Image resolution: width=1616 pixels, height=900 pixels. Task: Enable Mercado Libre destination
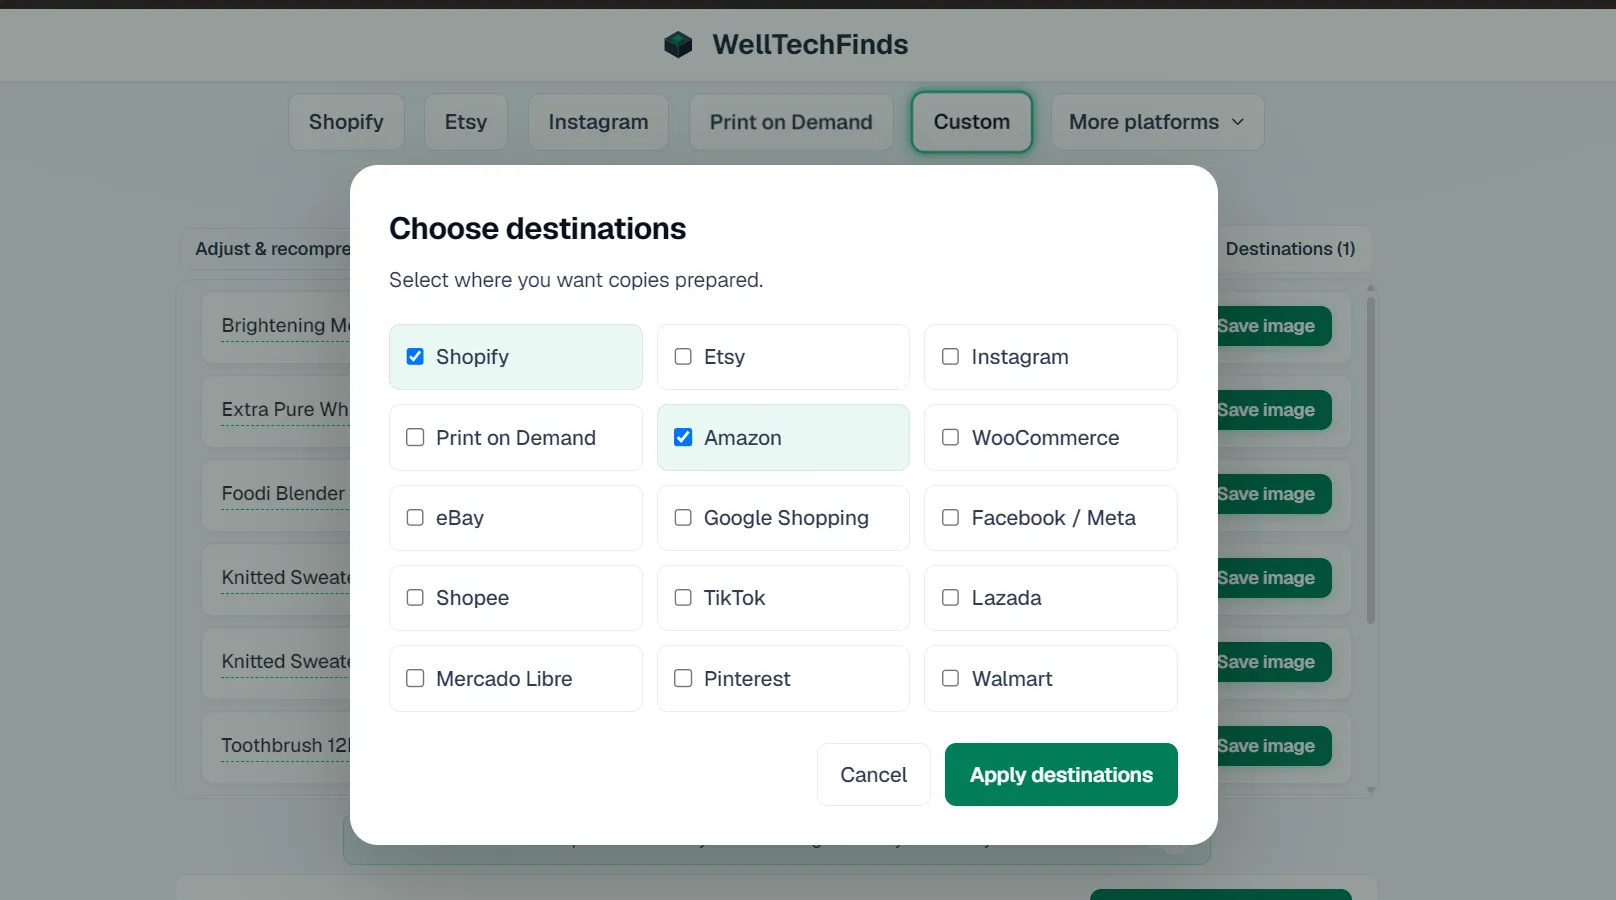pos(415,678)
